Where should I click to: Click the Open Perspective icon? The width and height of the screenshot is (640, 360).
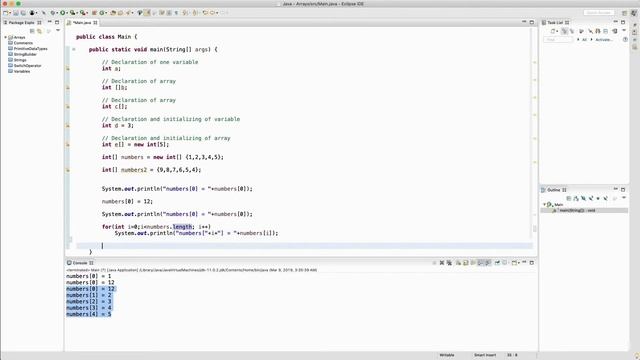click(x=624, y=13)
